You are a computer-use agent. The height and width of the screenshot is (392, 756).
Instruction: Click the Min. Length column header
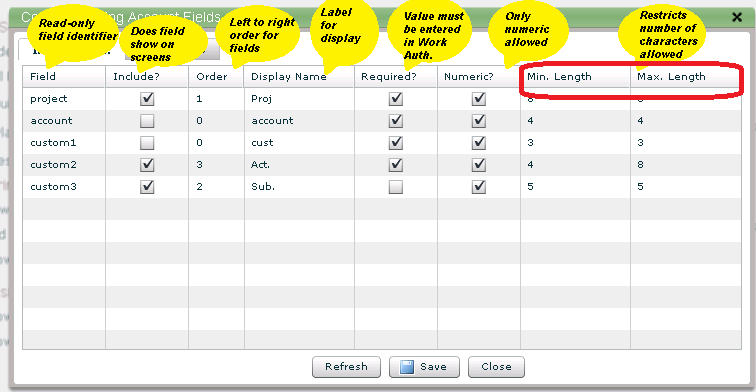coord(575,77)
